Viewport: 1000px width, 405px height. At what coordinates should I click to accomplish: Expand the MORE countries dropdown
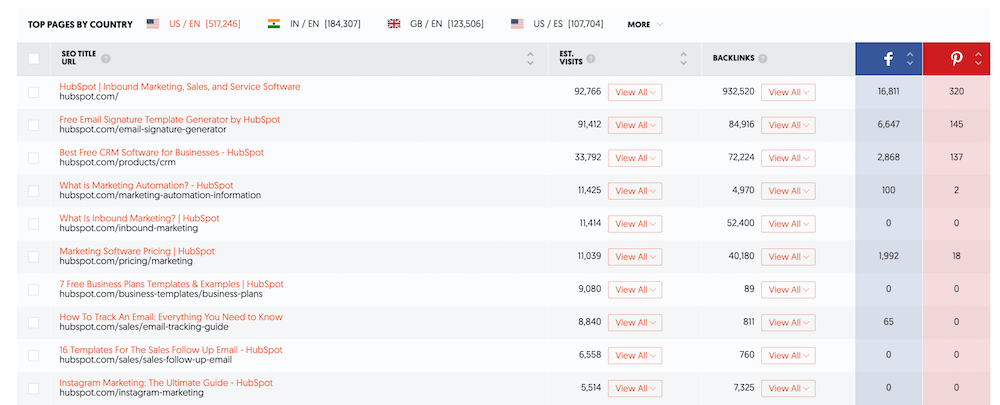(x=645, y=24)
